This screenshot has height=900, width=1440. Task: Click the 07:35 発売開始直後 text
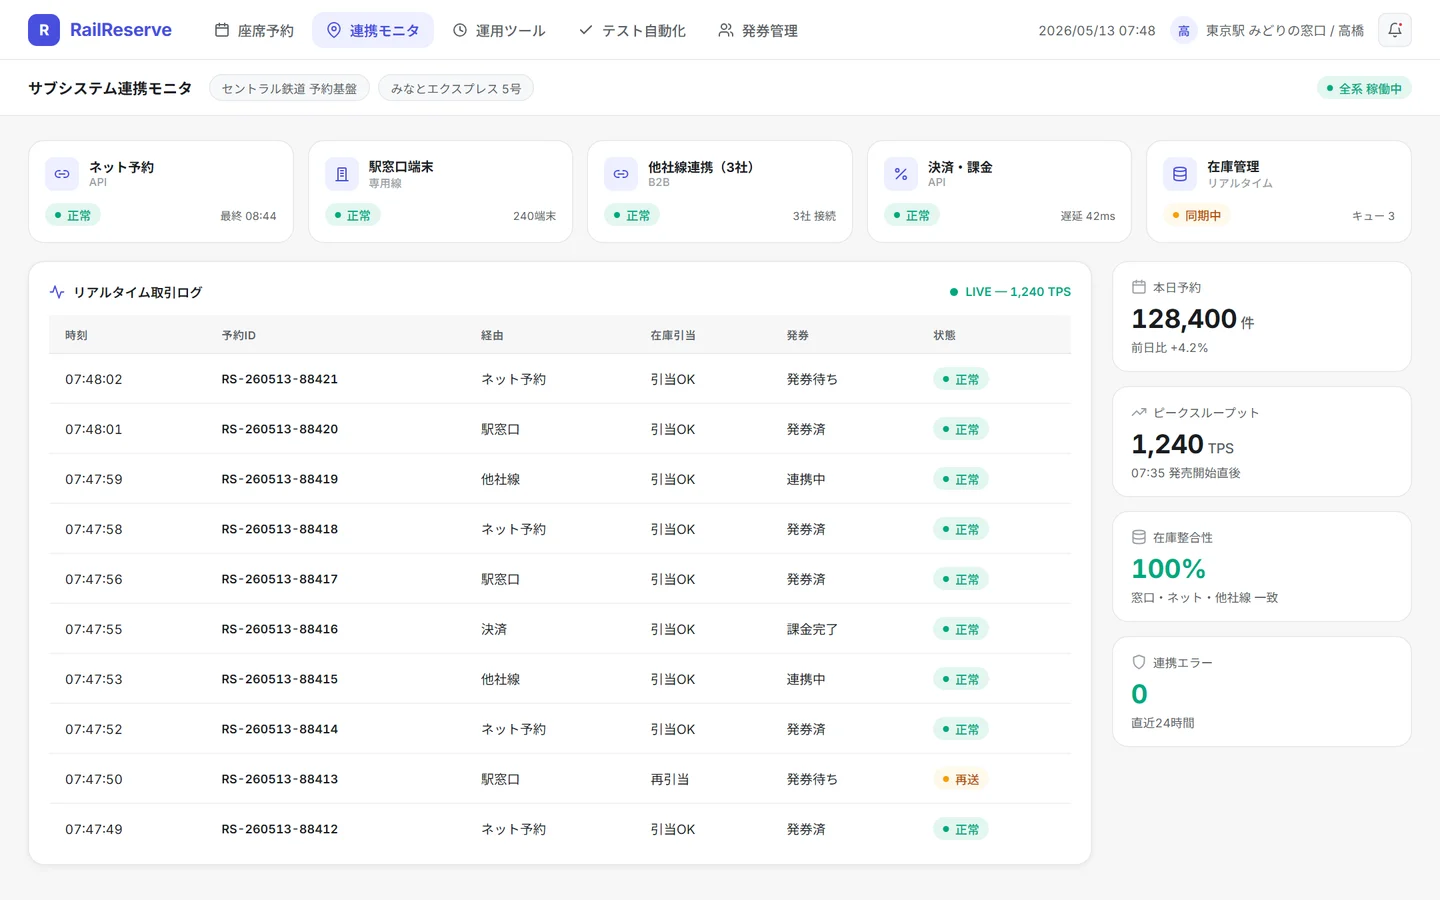coord(1186,473)
